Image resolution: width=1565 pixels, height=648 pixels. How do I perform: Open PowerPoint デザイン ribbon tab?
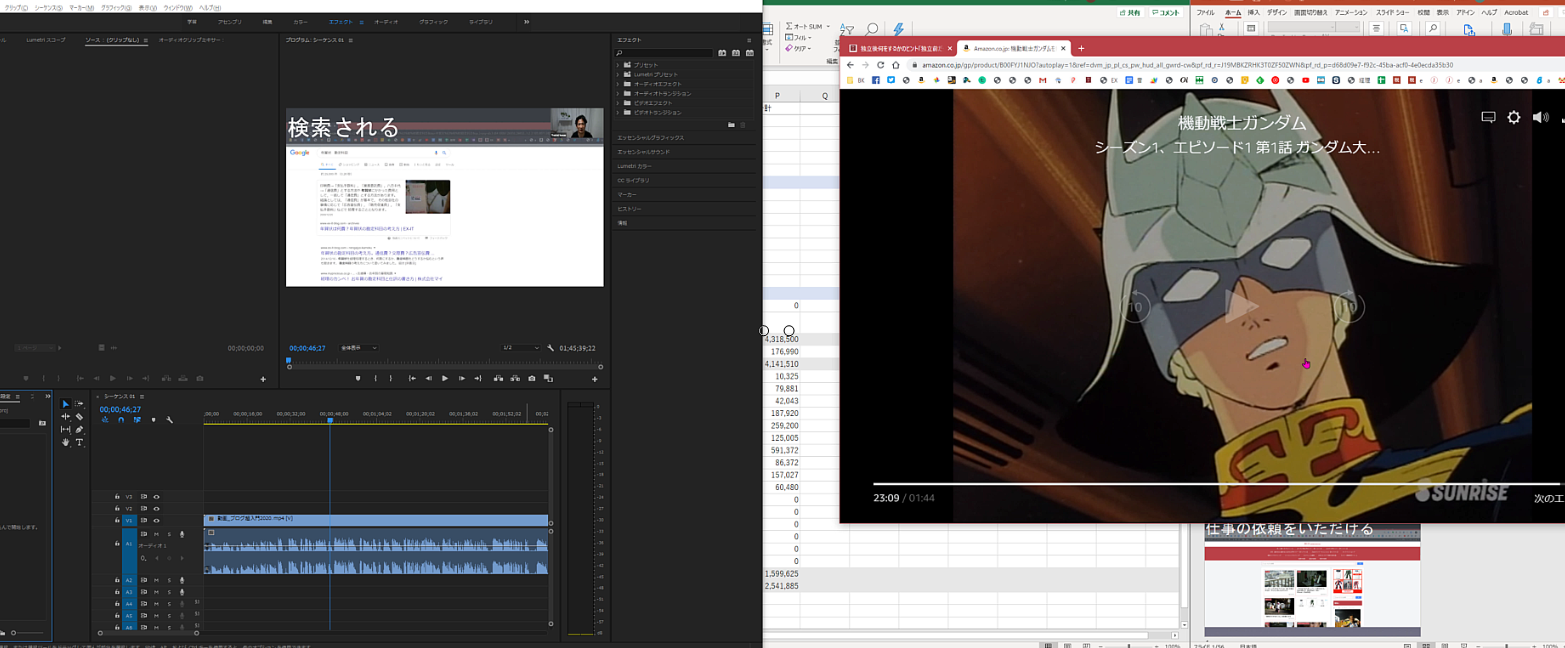coord(1277,13)
